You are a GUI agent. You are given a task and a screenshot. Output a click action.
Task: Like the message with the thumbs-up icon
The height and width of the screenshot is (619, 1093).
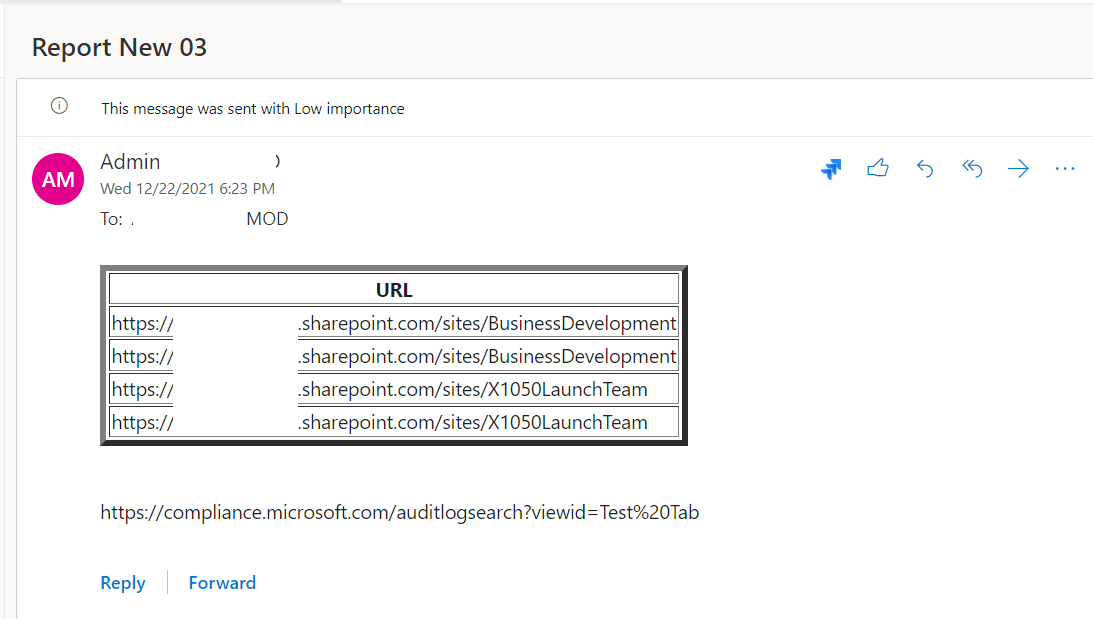(878, 168)
